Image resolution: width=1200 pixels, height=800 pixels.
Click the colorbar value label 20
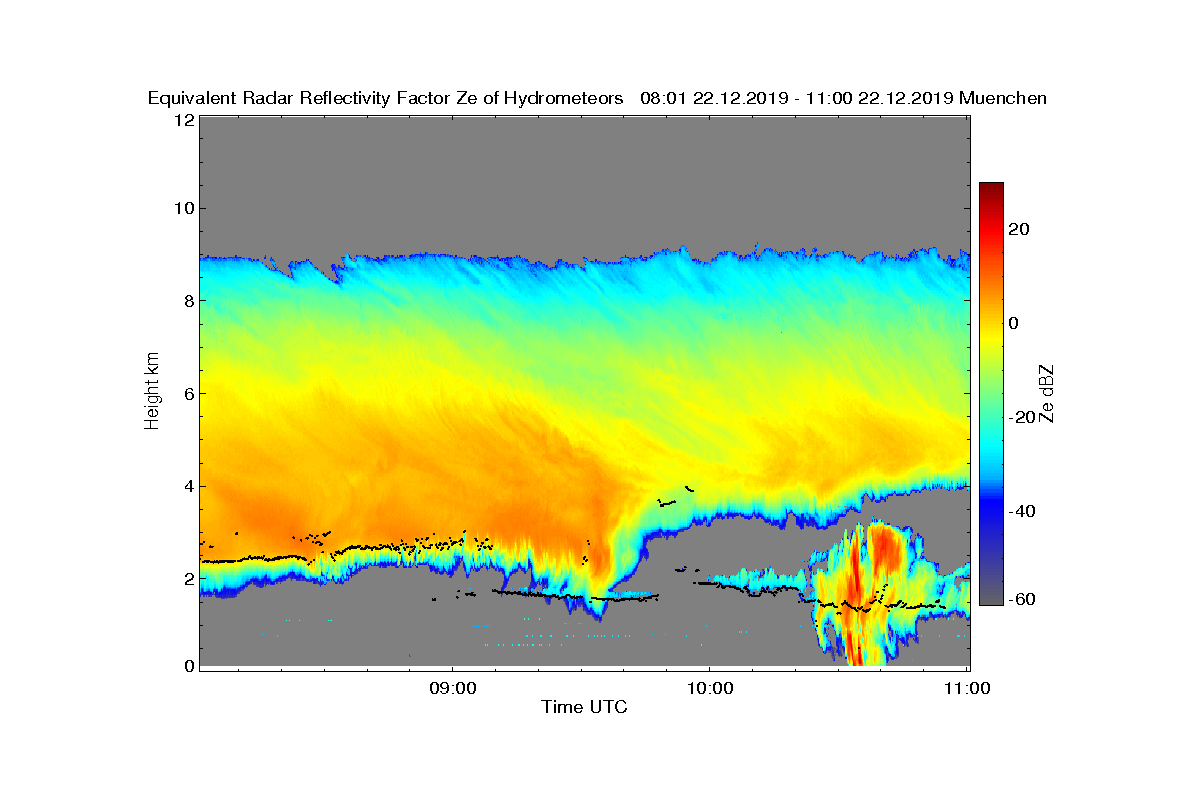pos(1019,229)
